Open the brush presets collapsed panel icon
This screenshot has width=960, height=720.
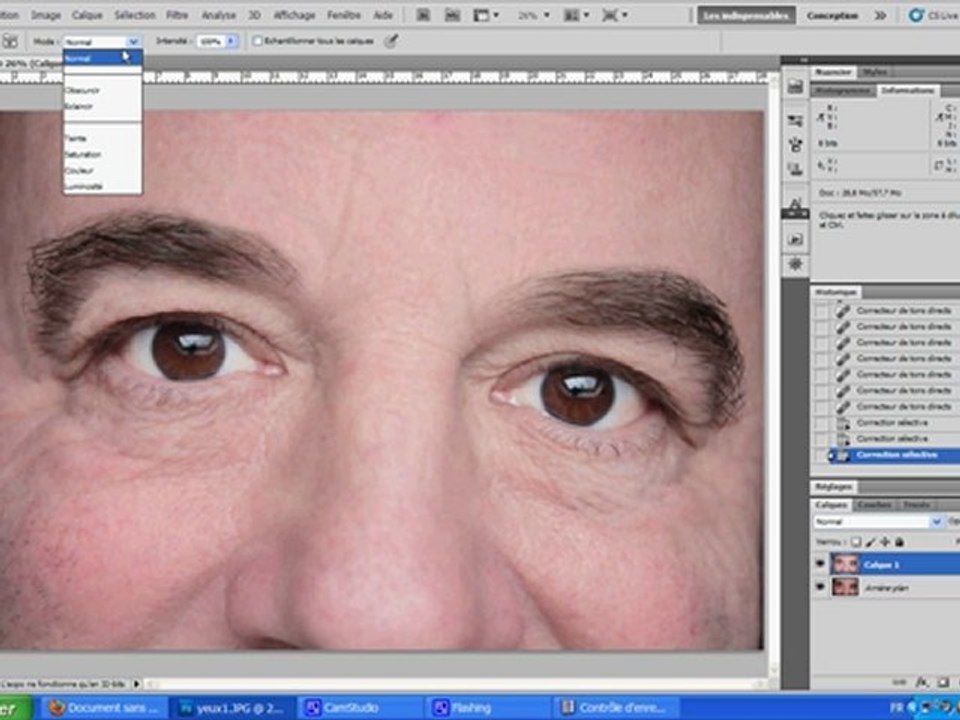tap(795, 120)
